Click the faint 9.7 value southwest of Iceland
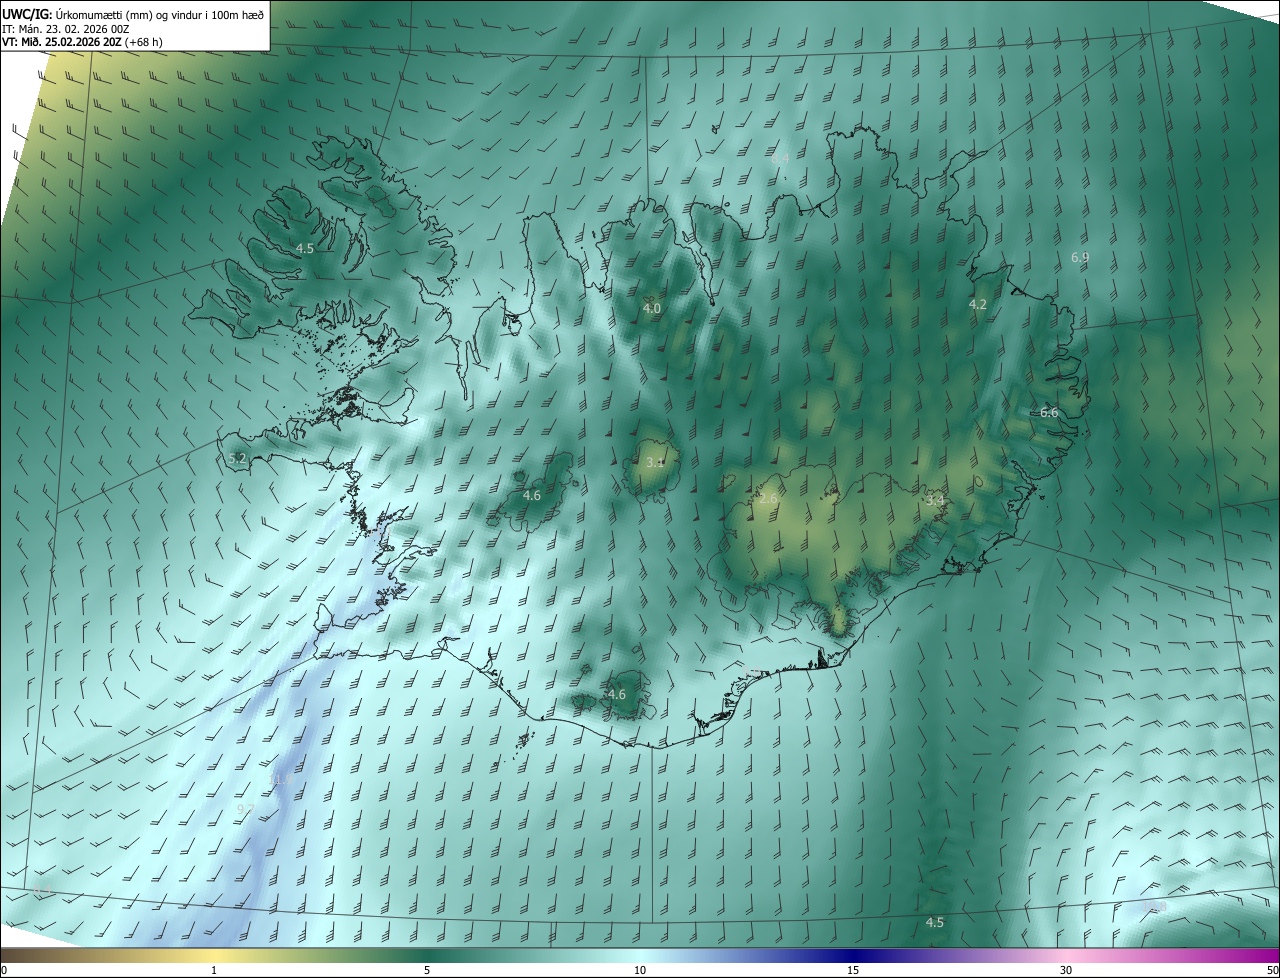The height and width of the screenshot is (978, 1280). [246, 808]
